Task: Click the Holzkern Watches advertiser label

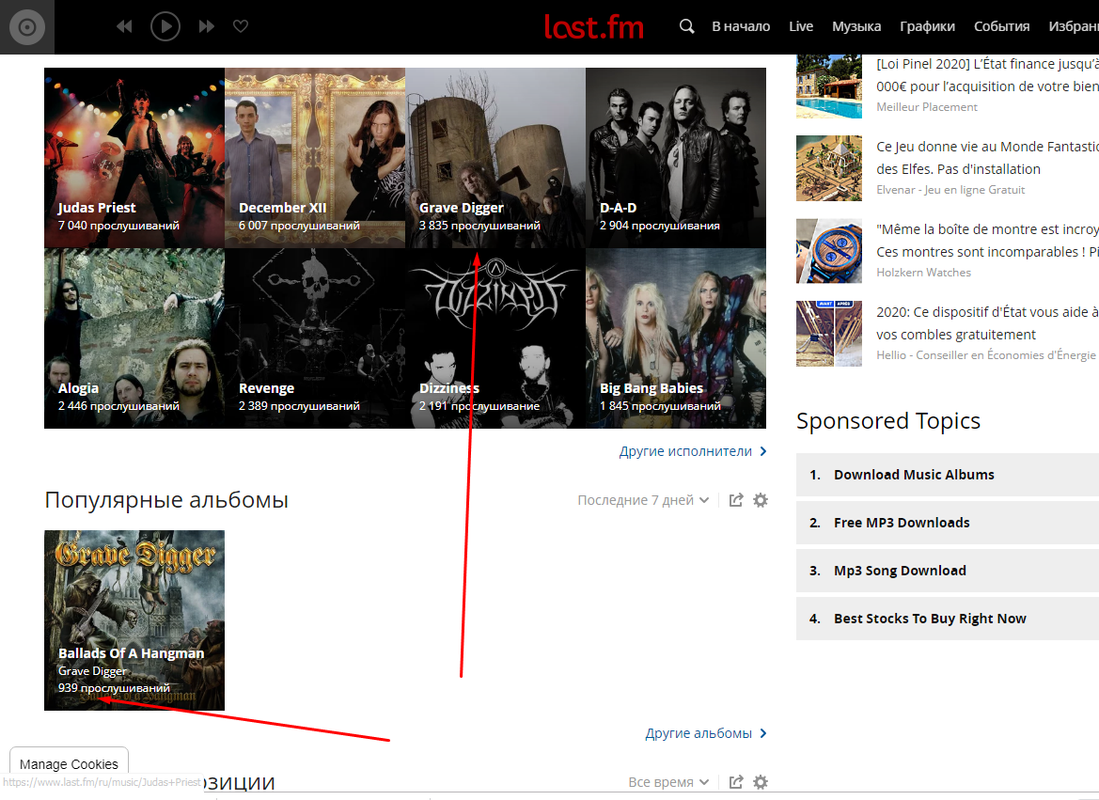Action: point(923,272)
